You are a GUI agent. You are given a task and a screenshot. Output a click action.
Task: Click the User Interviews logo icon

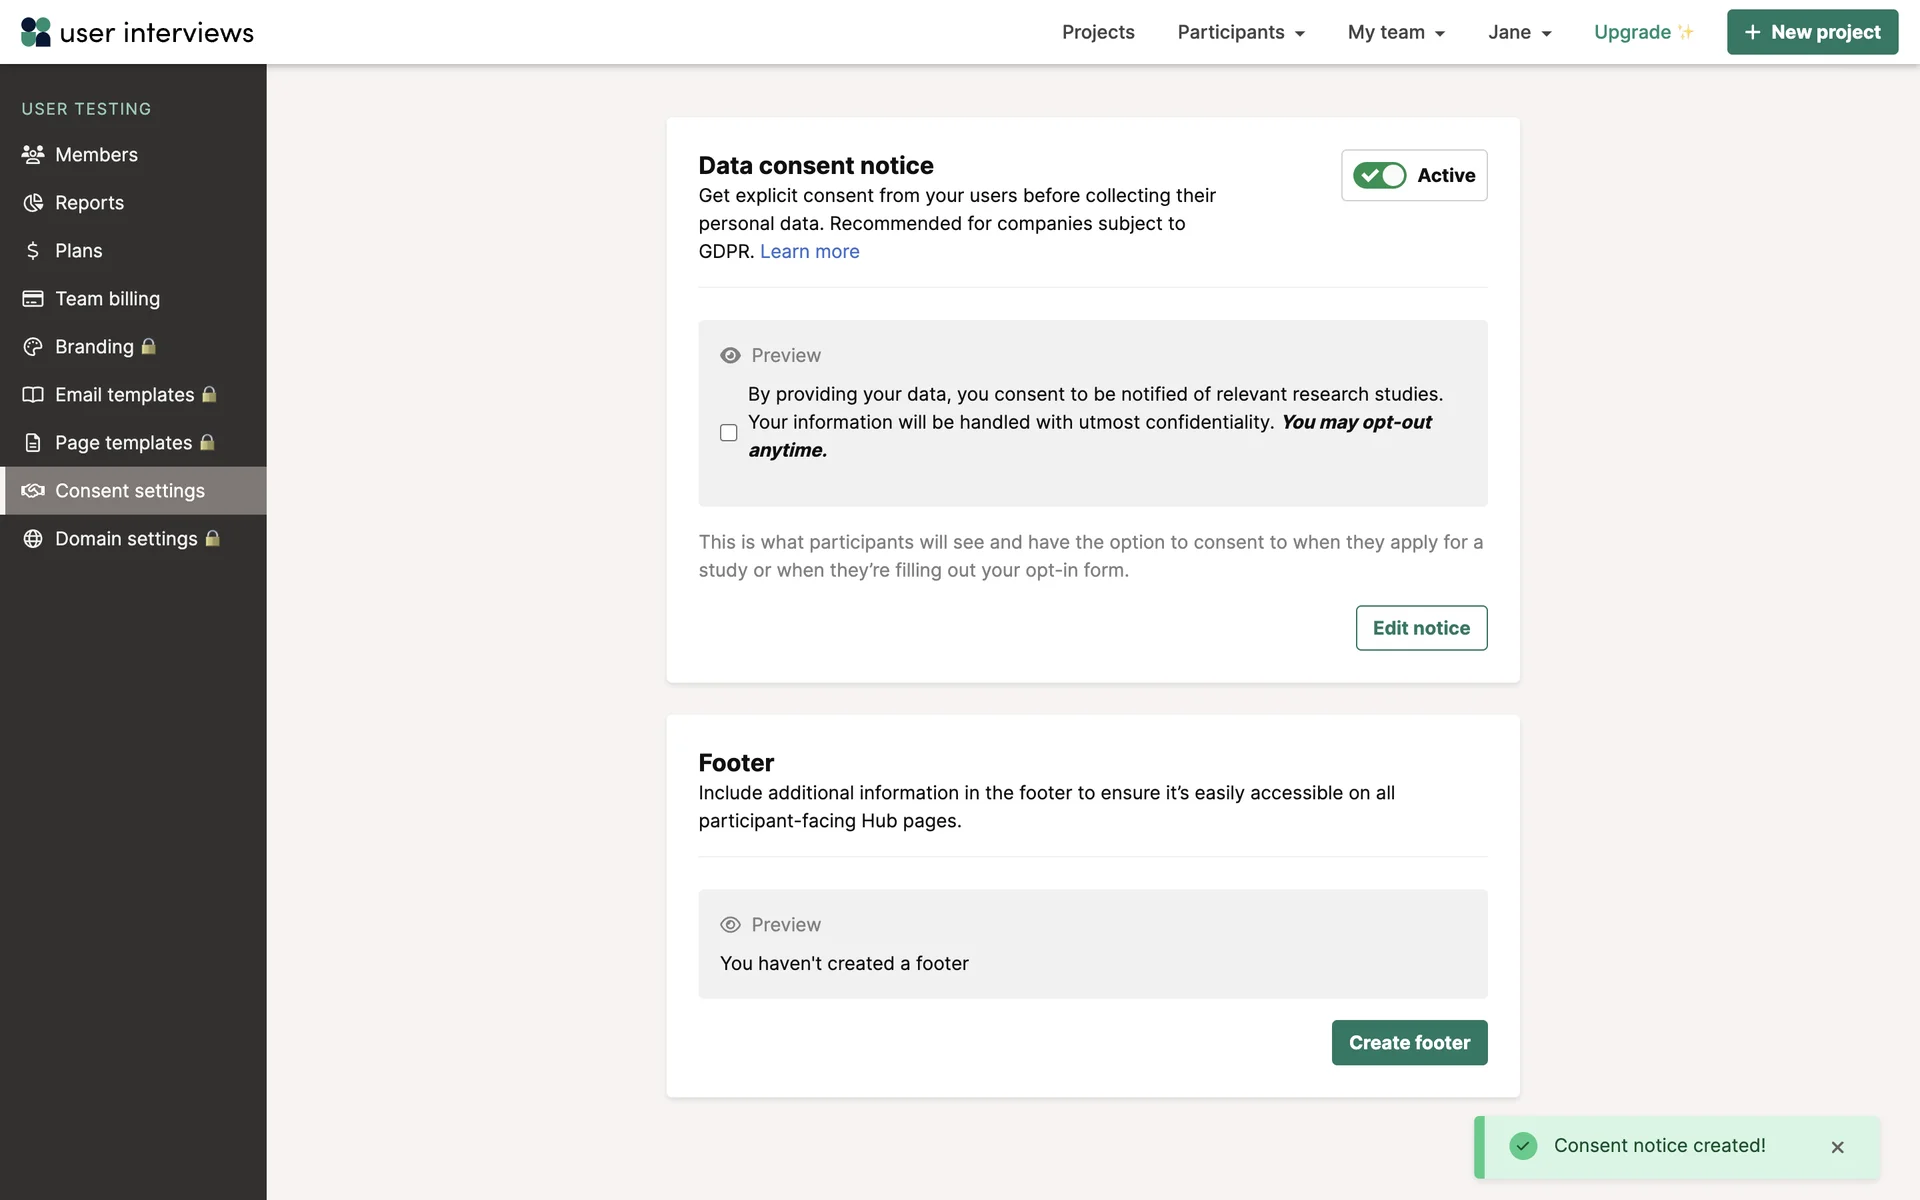pos(36,32)
